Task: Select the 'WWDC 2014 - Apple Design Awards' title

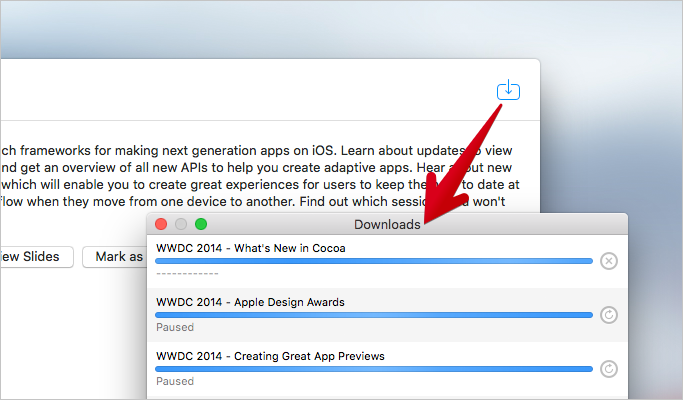Action: [x=250, y=302]
